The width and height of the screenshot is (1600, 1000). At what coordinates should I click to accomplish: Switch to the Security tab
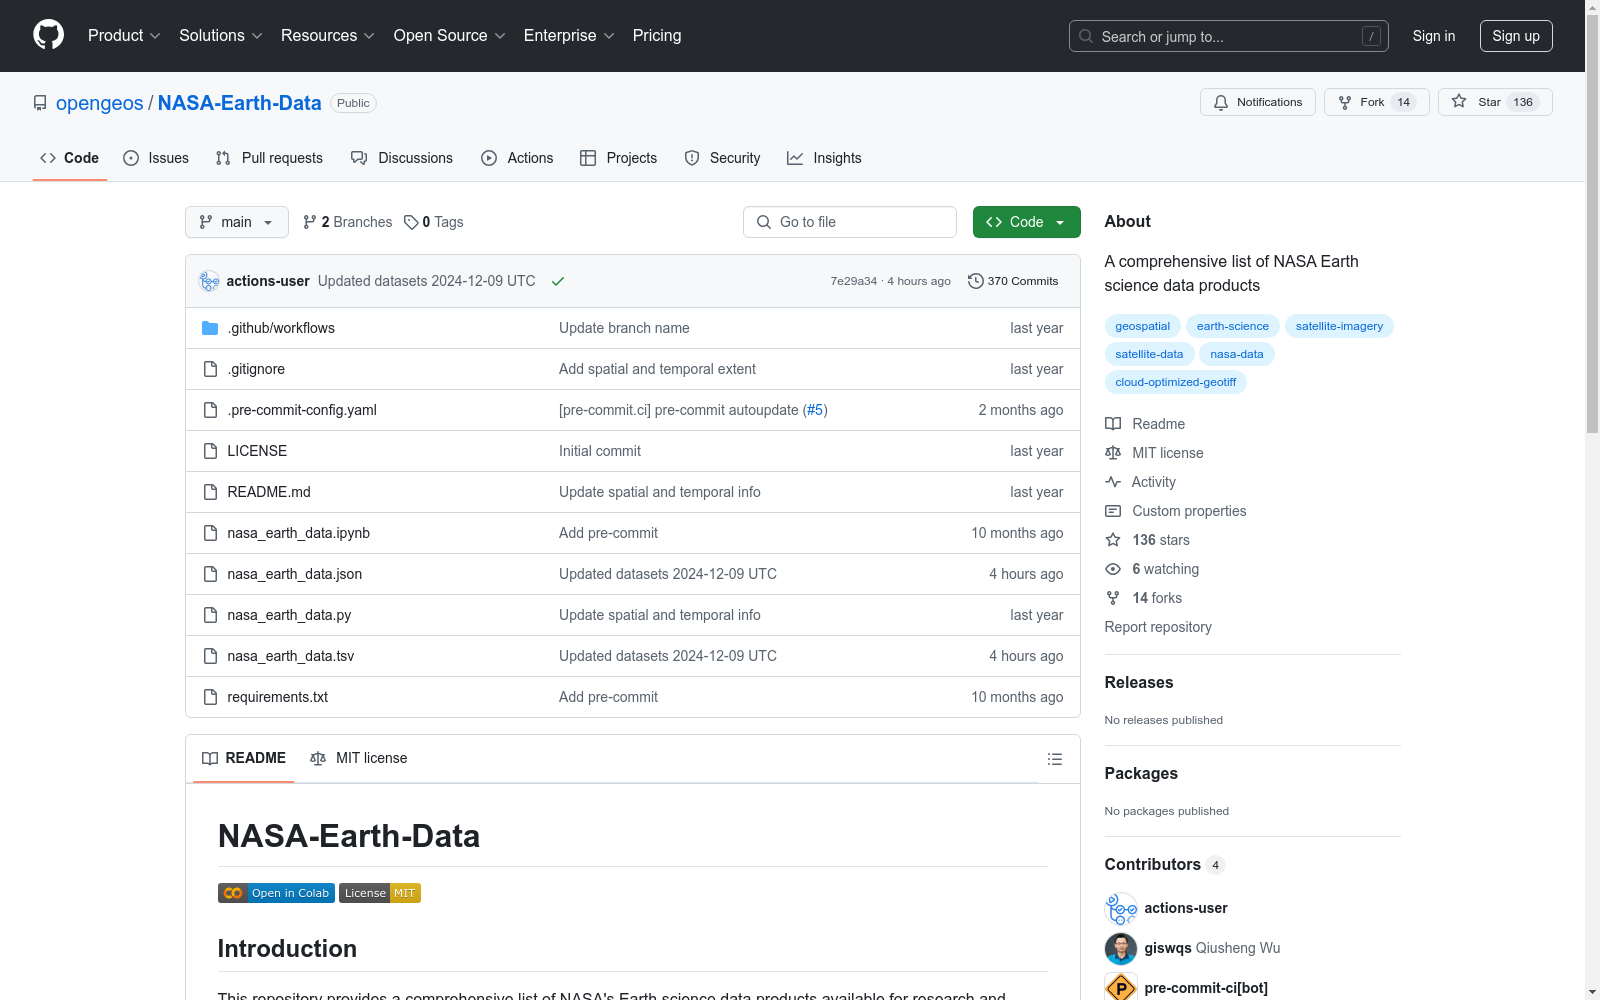[x=722, y=158]
